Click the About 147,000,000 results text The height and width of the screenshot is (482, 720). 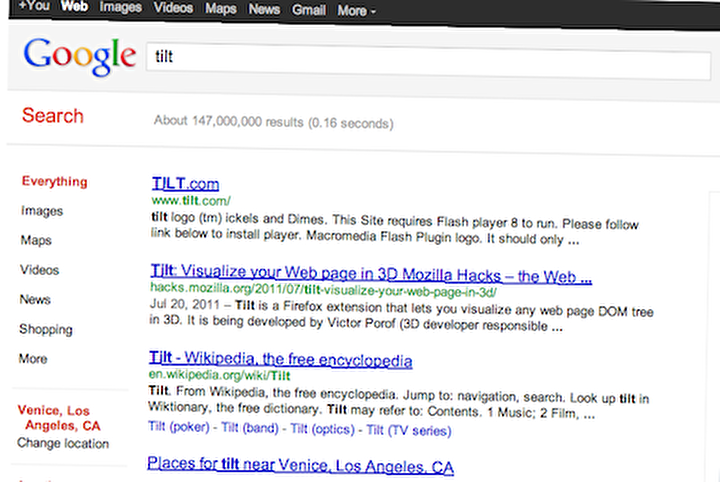tap(274, 122)
